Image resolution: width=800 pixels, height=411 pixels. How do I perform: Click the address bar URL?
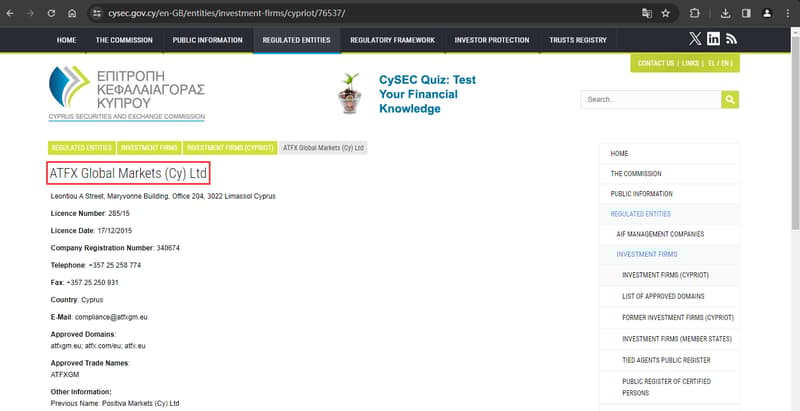227,14
